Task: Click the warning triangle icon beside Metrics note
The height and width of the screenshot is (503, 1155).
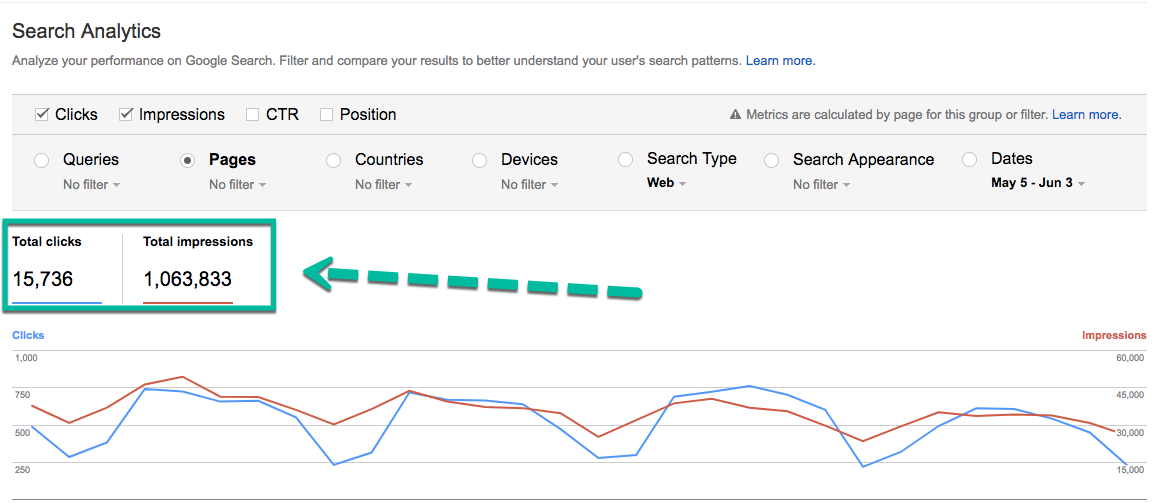Action: coord(735,115)
